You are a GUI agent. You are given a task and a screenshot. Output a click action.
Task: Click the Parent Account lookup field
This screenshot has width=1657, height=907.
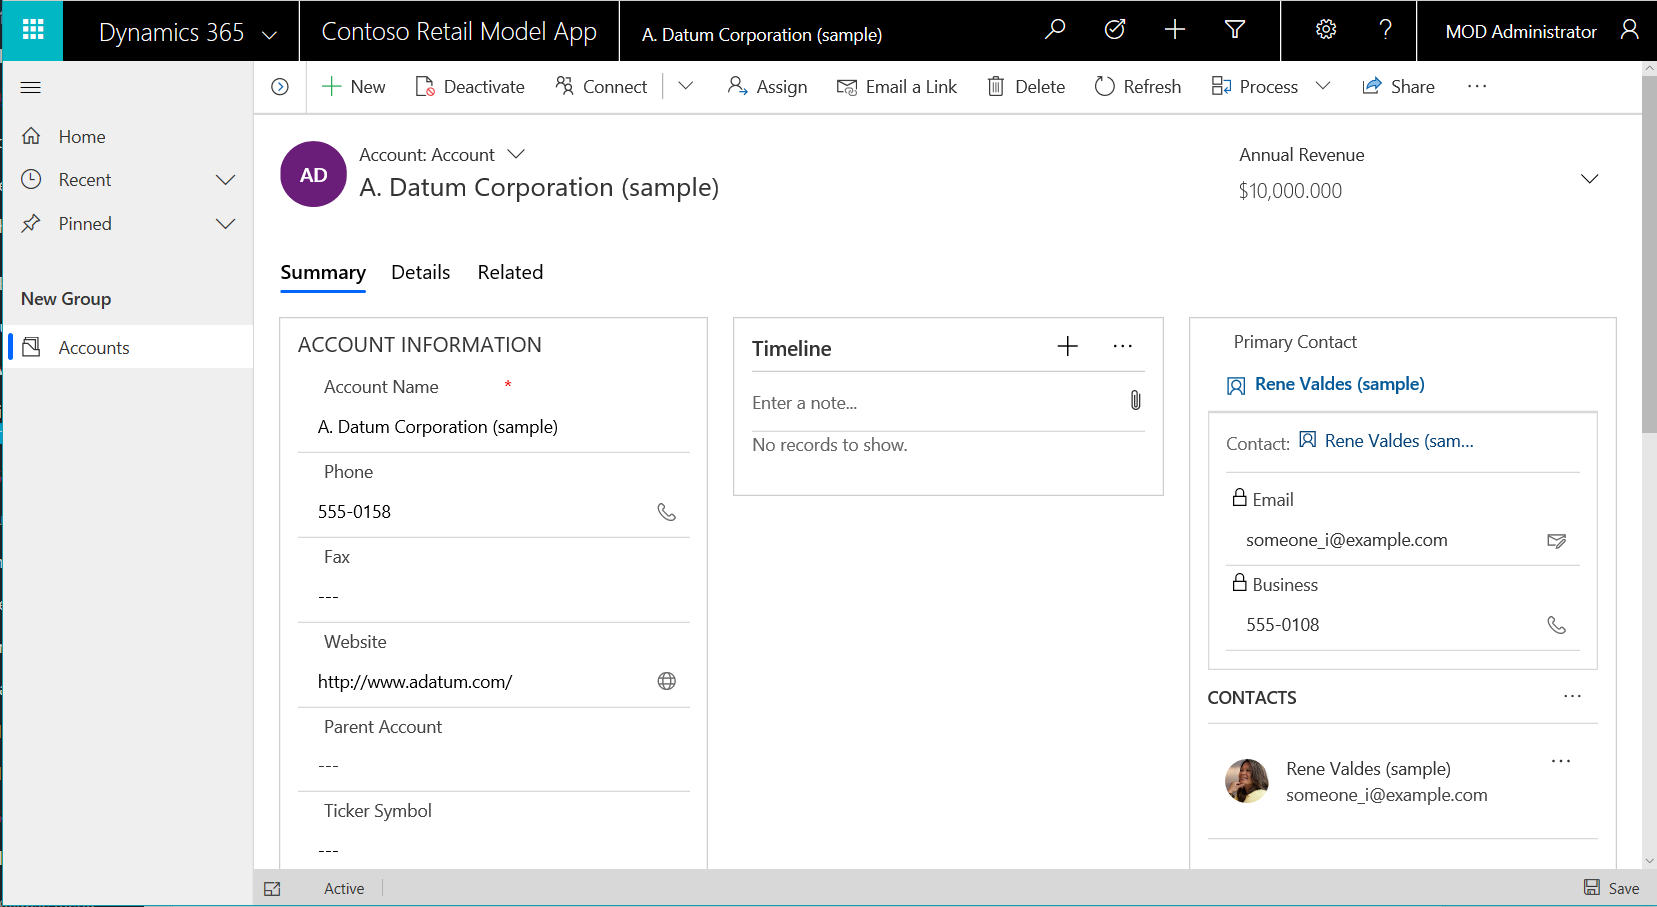pyautogui.click(x=494, y=766)
